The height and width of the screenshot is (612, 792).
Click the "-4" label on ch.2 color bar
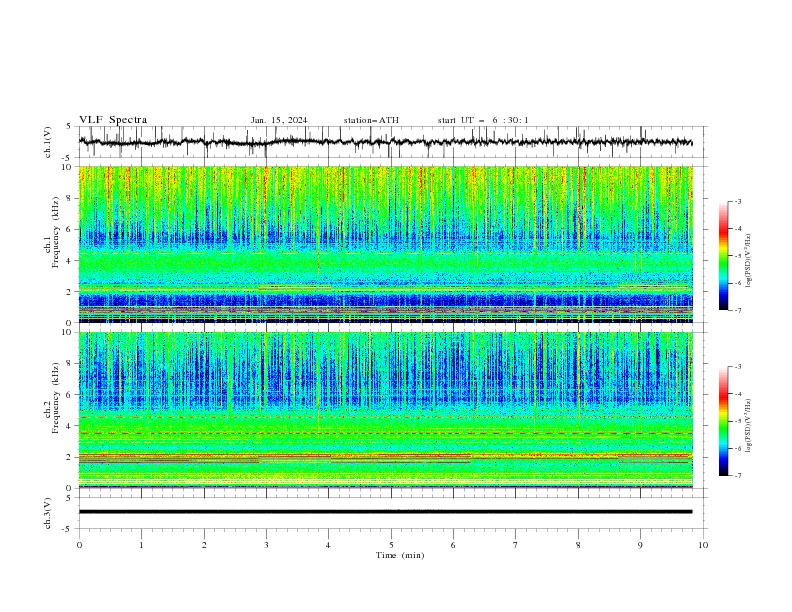pyautogui.click(x=738, y=394)
